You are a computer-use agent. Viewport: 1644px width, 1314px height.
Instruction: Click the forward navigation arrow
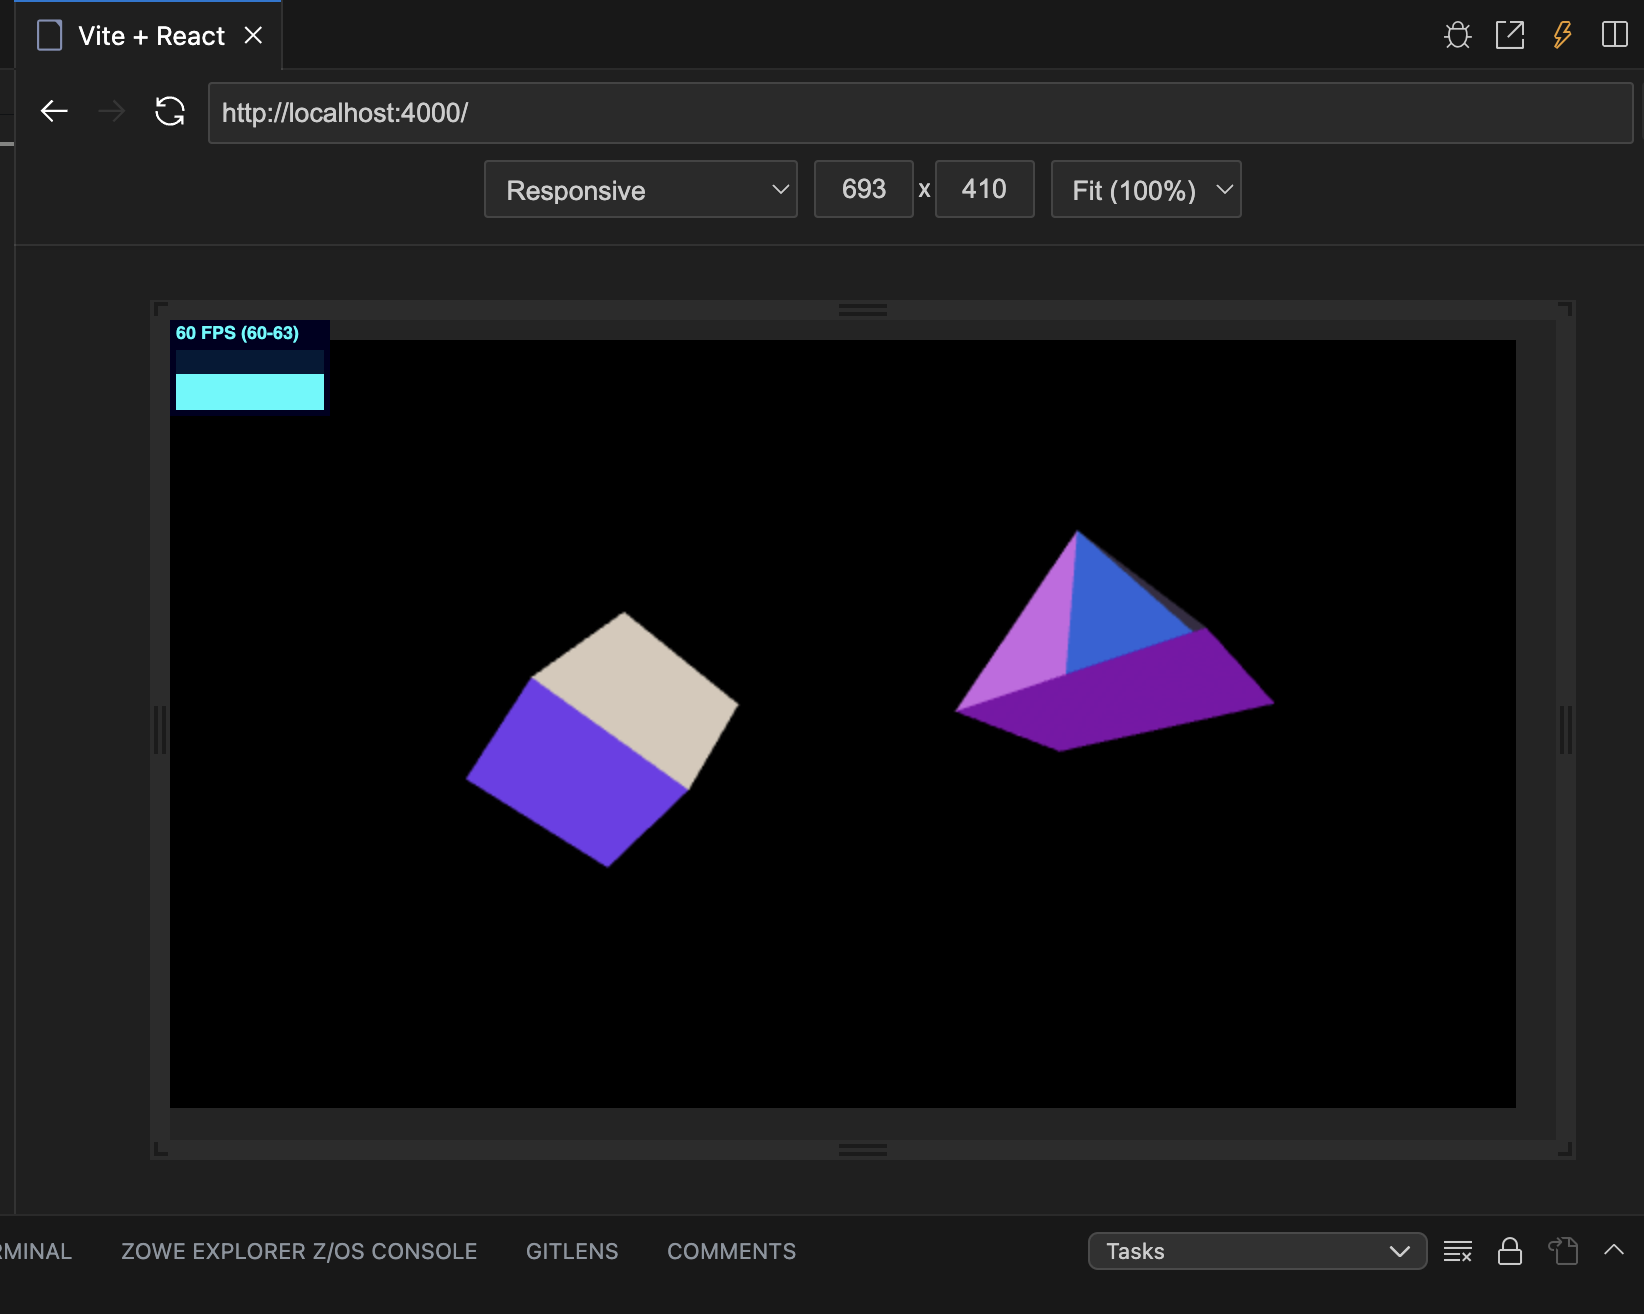point(112,111)
